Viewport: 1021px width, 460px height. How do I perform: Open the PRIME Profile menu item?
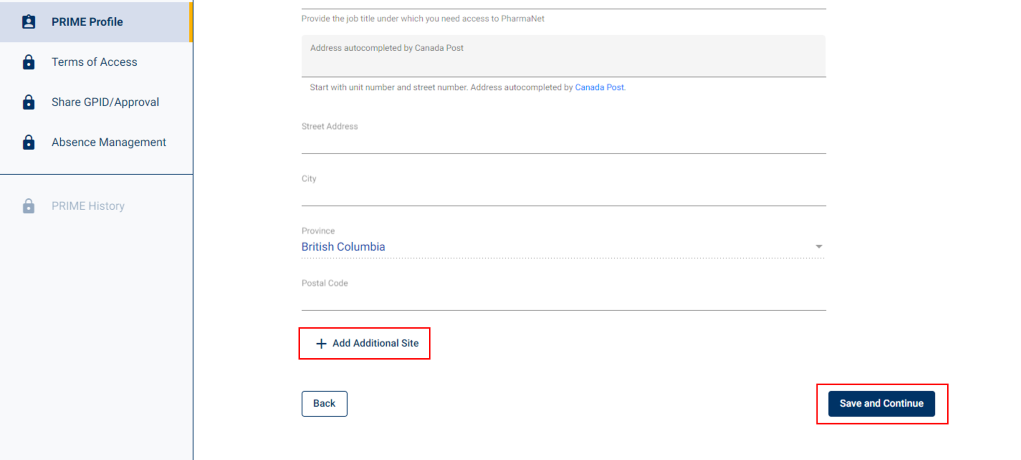87,21
